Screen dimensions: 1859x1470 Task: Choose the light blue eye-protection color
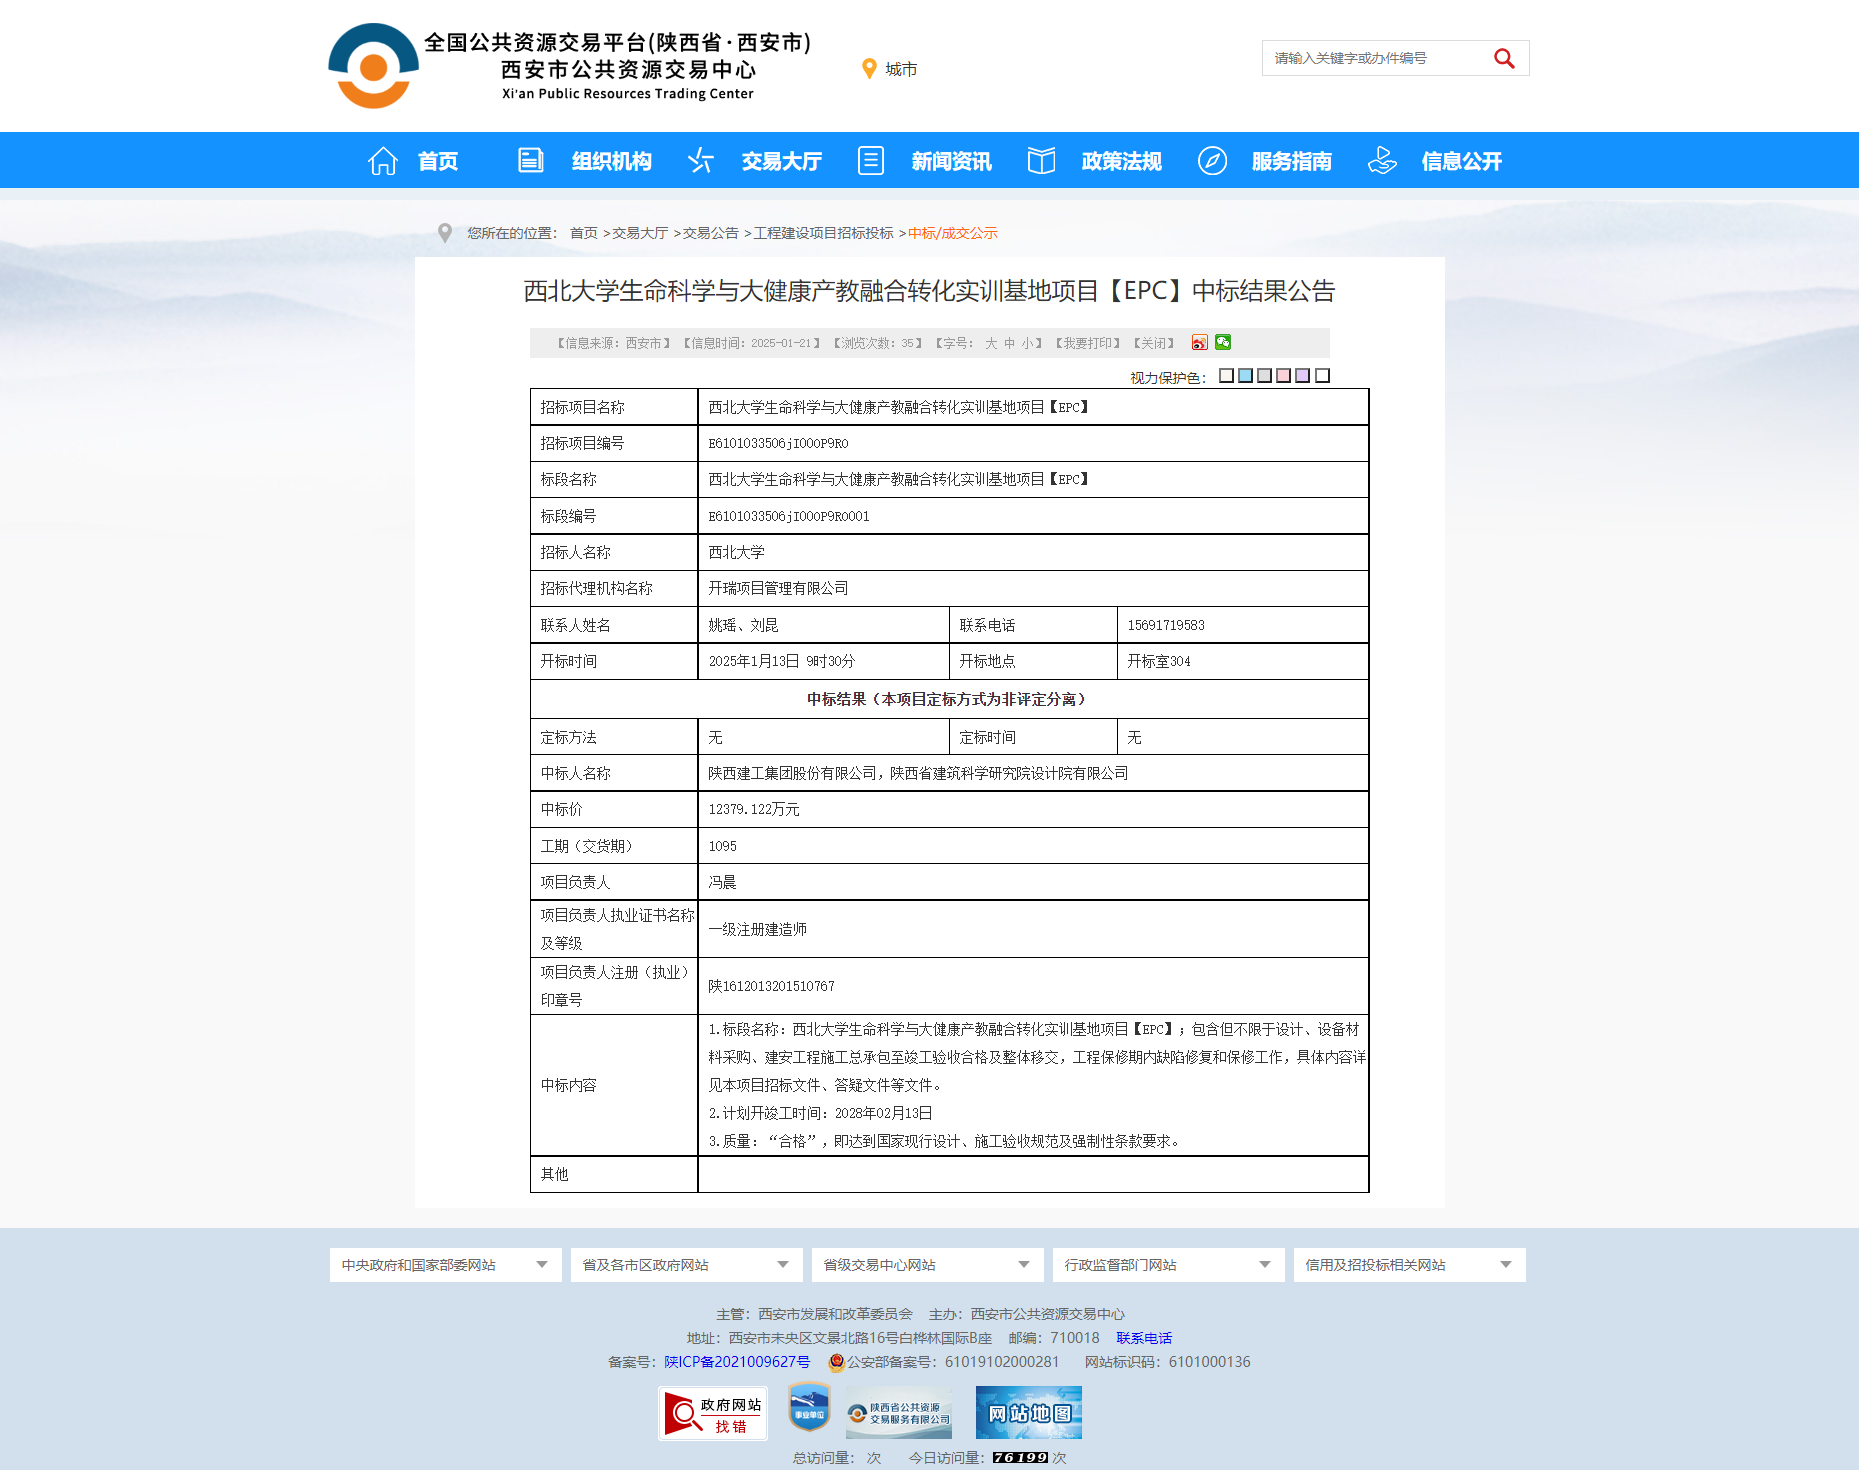tap(1245, 376)
